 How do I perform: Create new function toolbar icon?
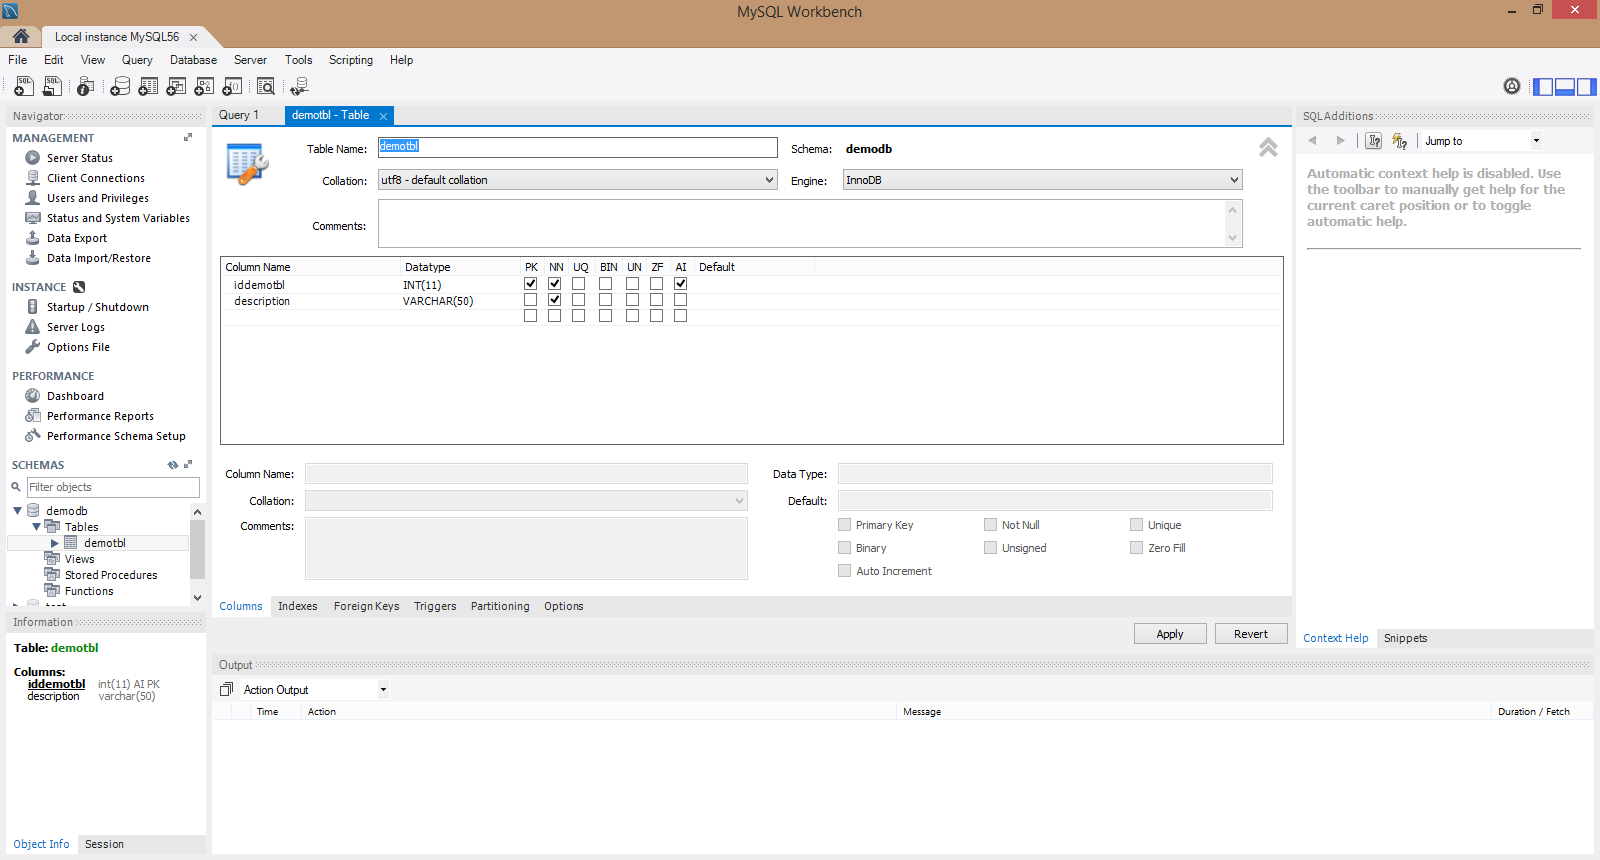pyautogui.click(x=232, y=86)
